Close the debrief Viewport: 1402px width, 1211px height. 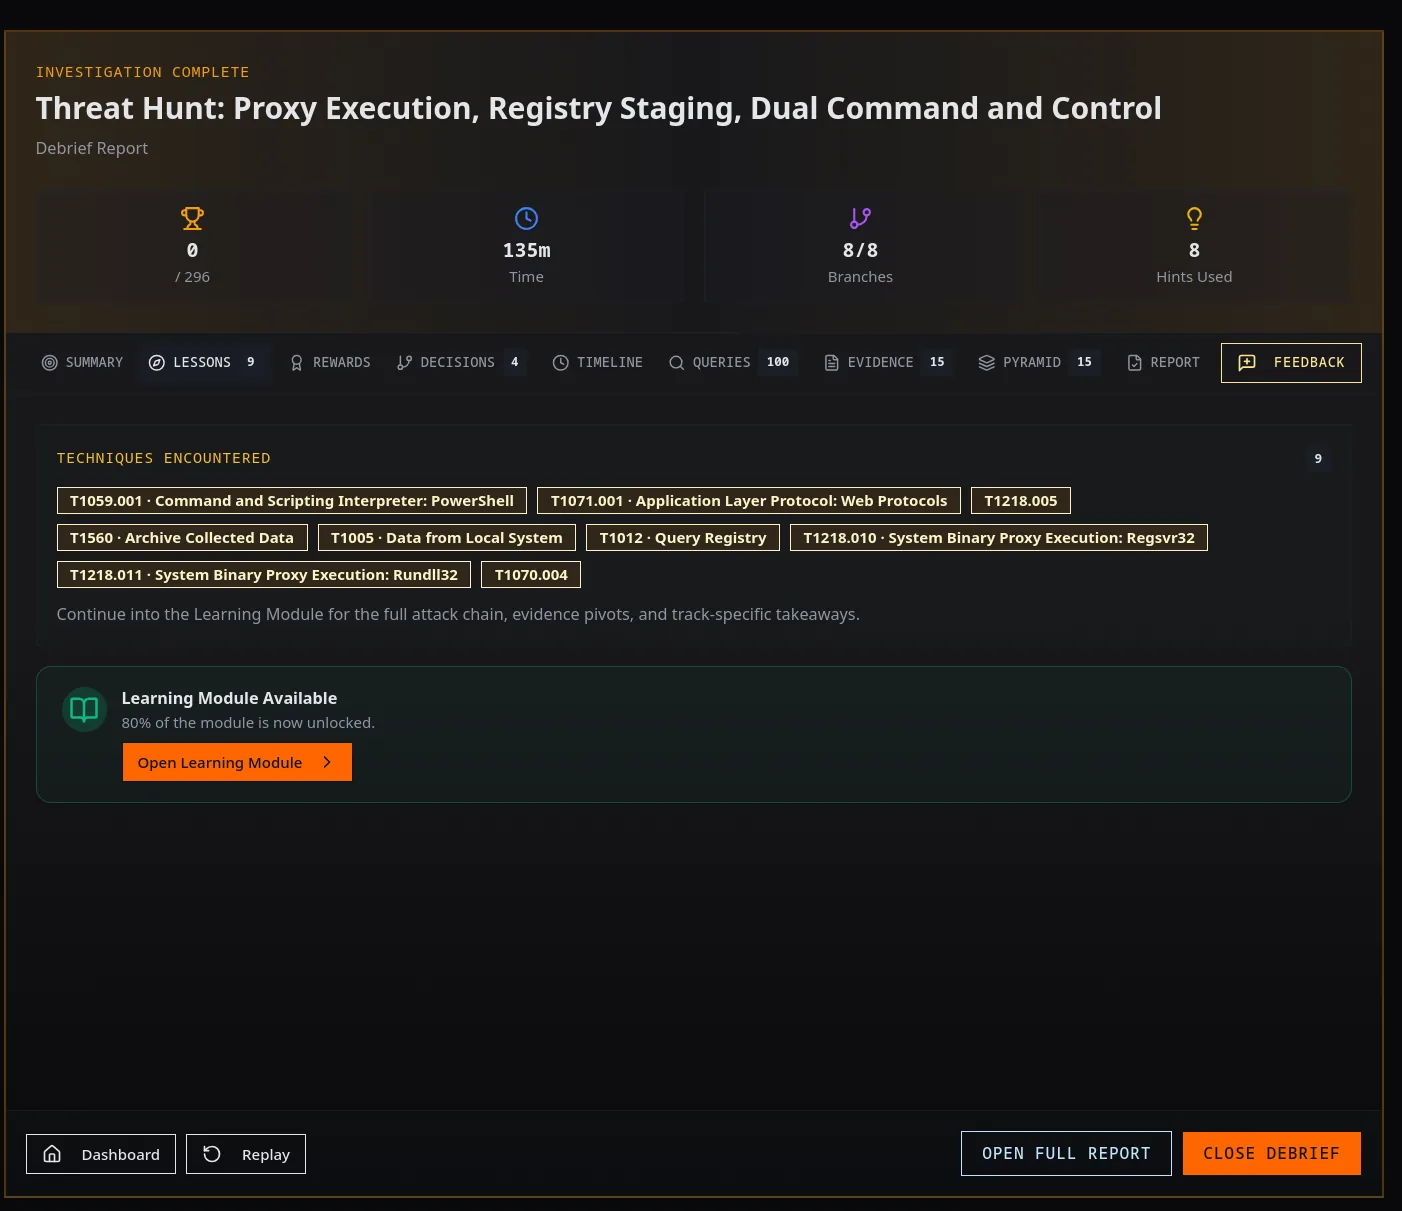[x=1272, y=1154]
